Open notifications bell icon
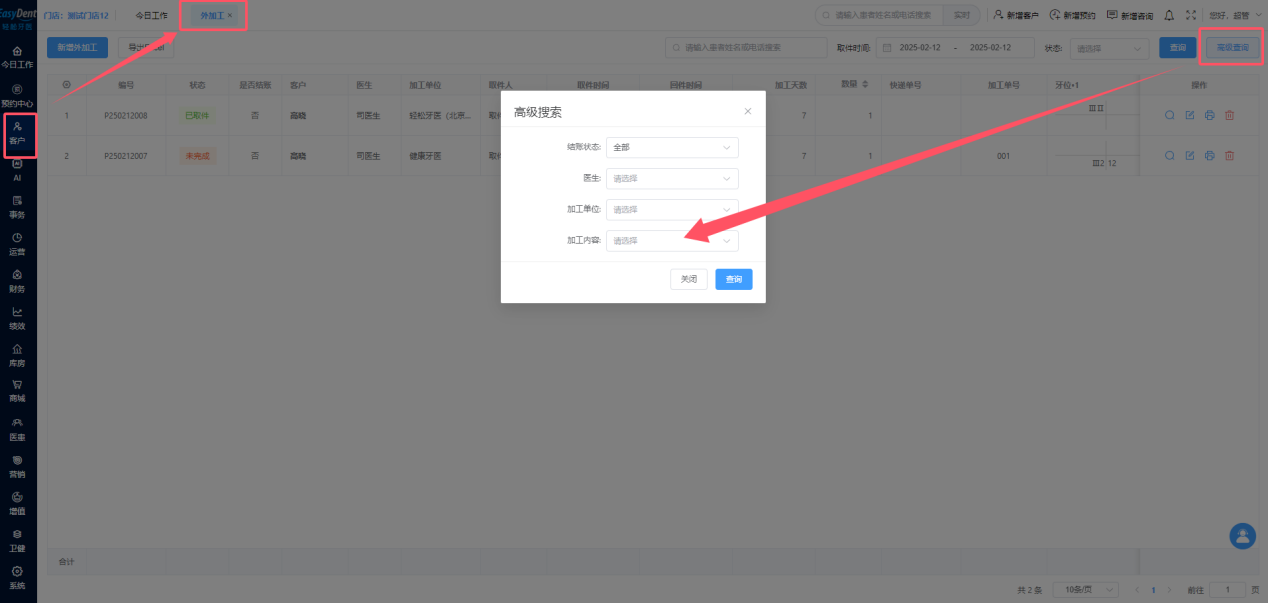Viewport: 1268px width, 603px height. [1169, 15]
